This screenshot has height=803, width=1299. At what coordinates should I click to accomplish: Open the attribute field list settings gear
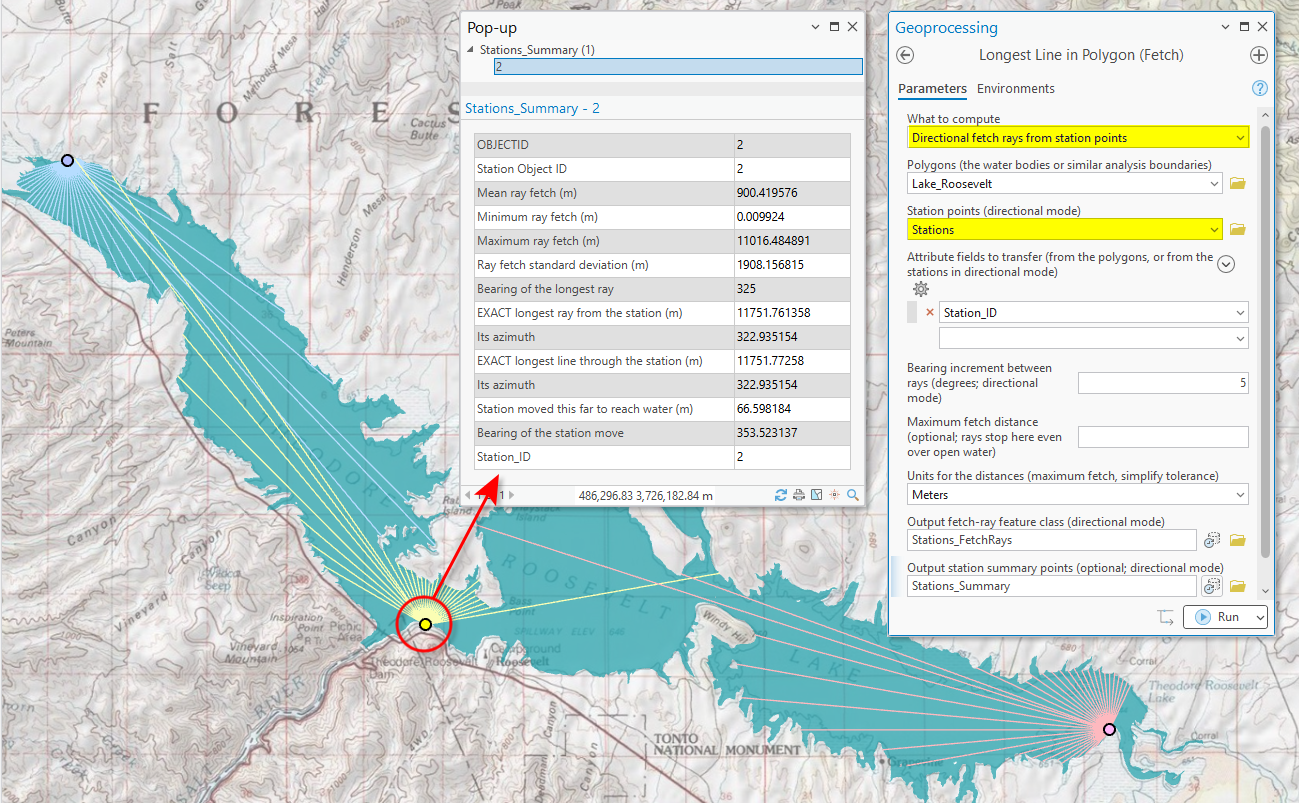[x=921, y=289]
